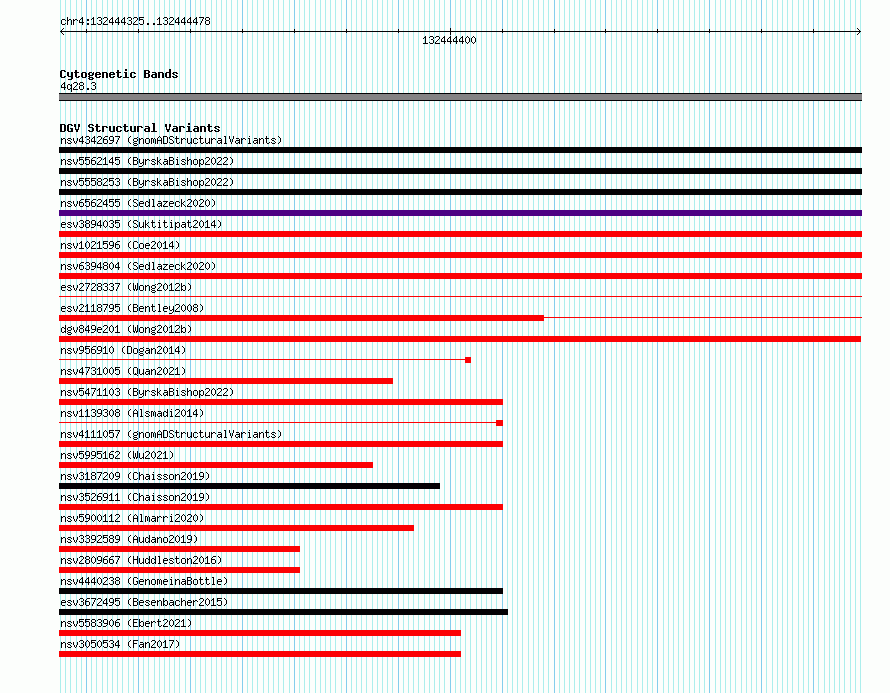Click the dgv849e201 (Wong2012b) label
Screen dimensions: 890x693
pyautogui.click(x=126, y=329)
